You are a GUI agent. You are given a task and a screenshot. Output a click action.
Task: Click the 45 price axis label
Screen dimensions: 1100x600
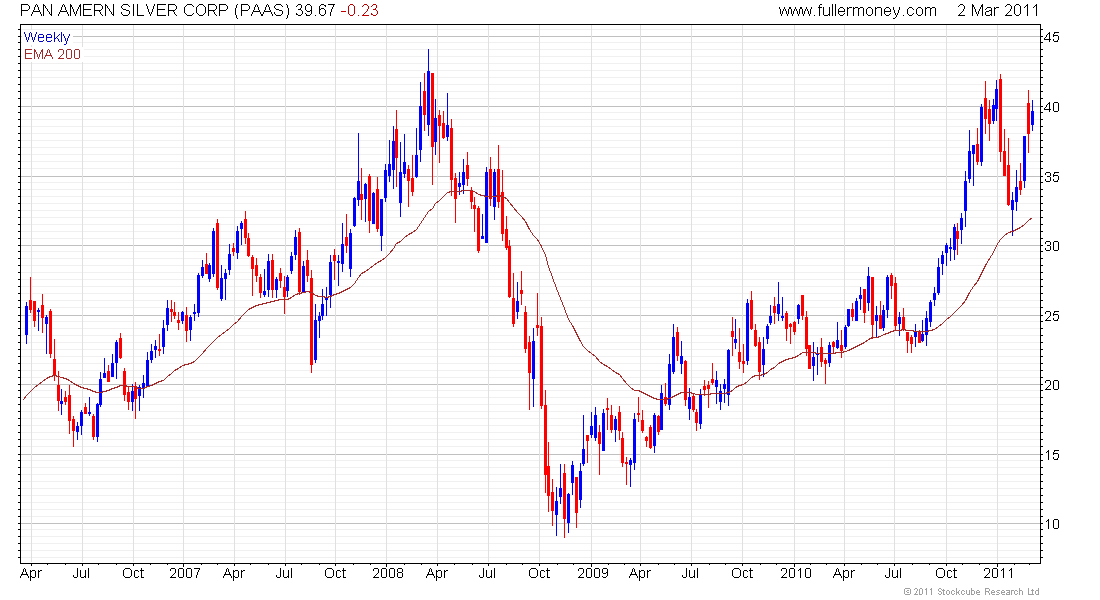point(1053,38)
